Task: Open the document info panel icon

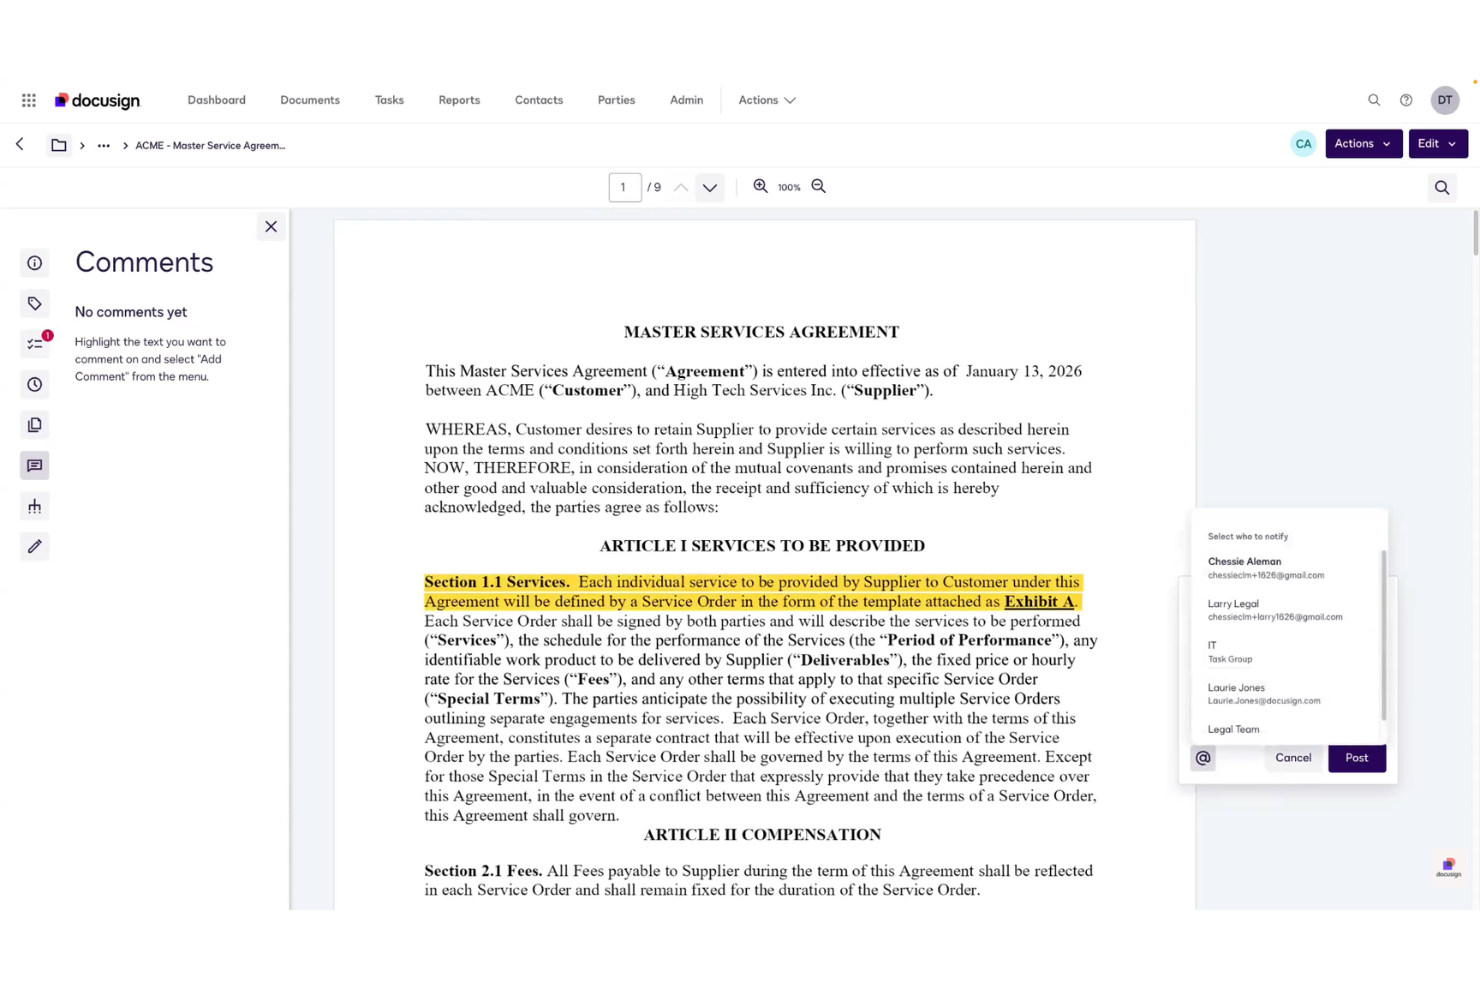Action: point(35,263)
